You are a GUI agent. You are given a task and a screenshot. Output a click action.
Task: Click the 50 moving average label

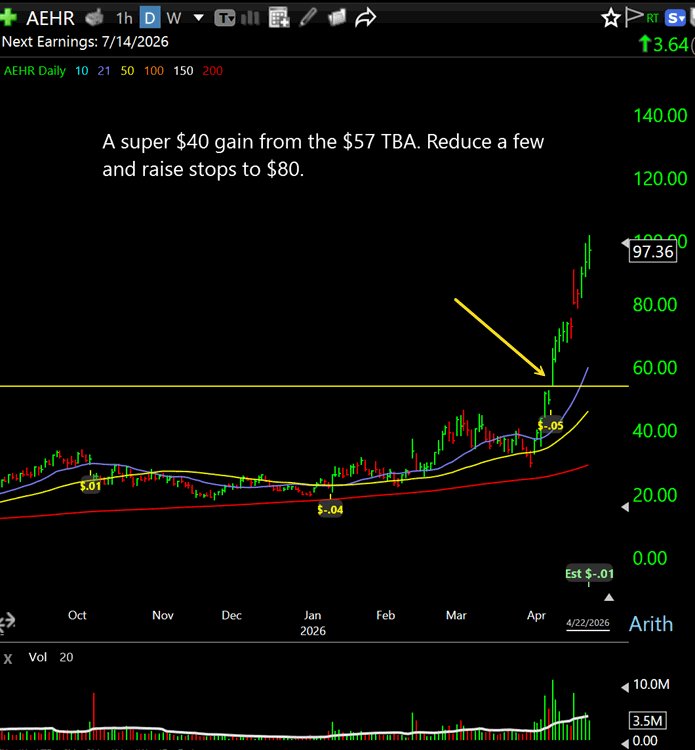coord(127,71)
